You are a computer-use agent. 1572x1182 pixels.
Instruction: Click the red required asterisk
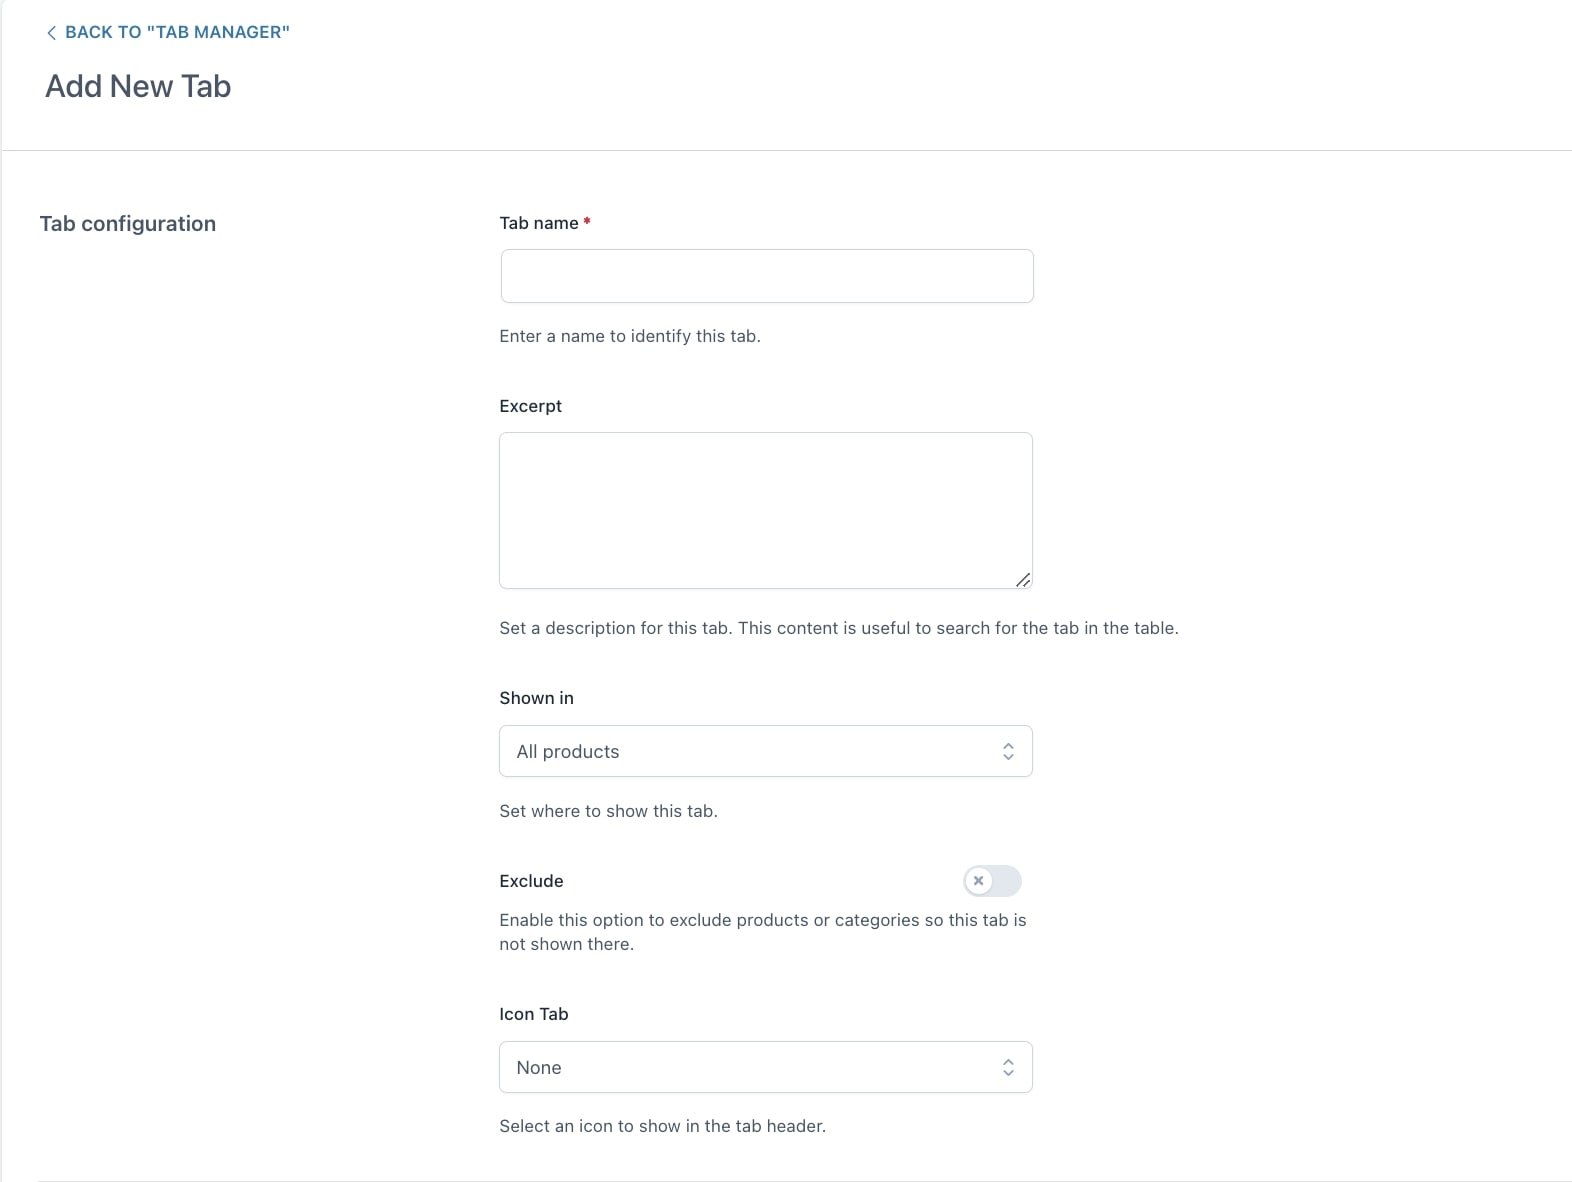pos(587,222)
